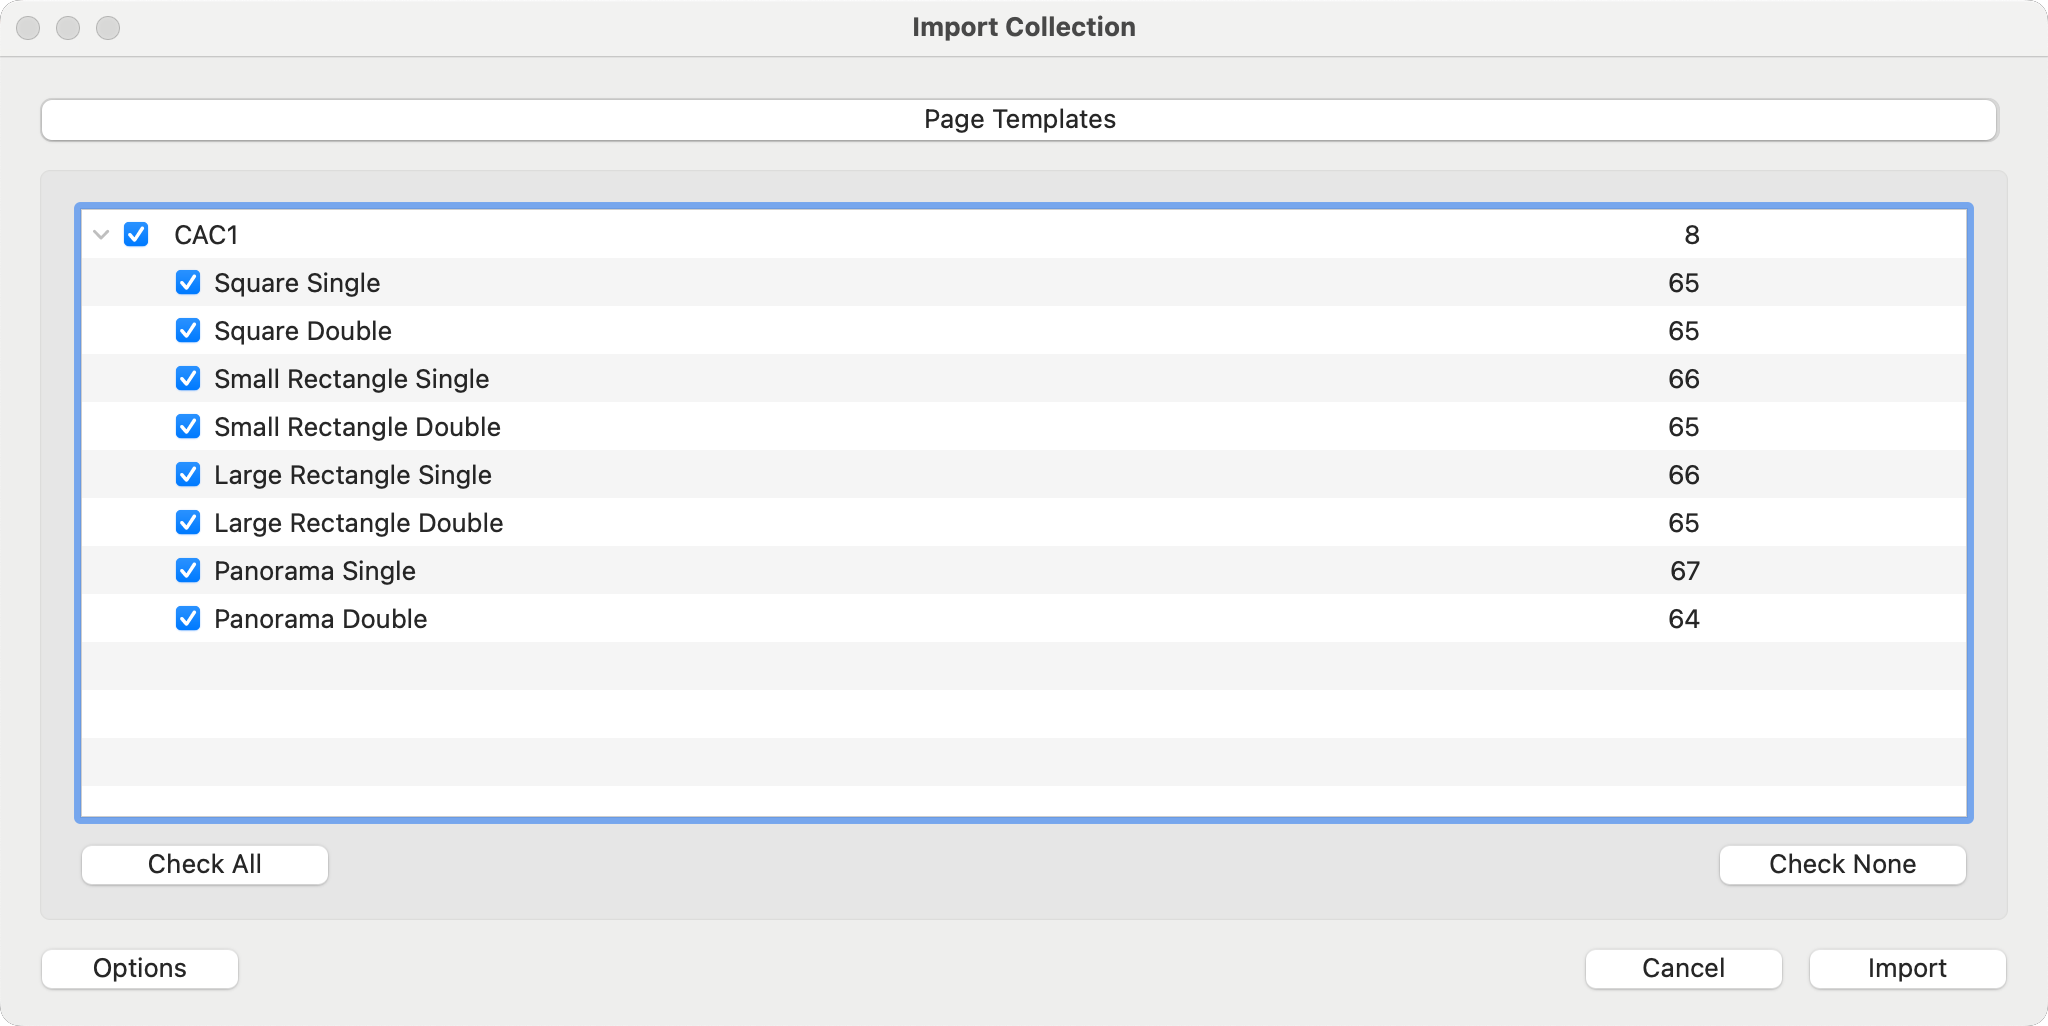
Task: Uncheck Large Rectangle Single checkbox
Action: pyautogui.click(x=188, y=475)
